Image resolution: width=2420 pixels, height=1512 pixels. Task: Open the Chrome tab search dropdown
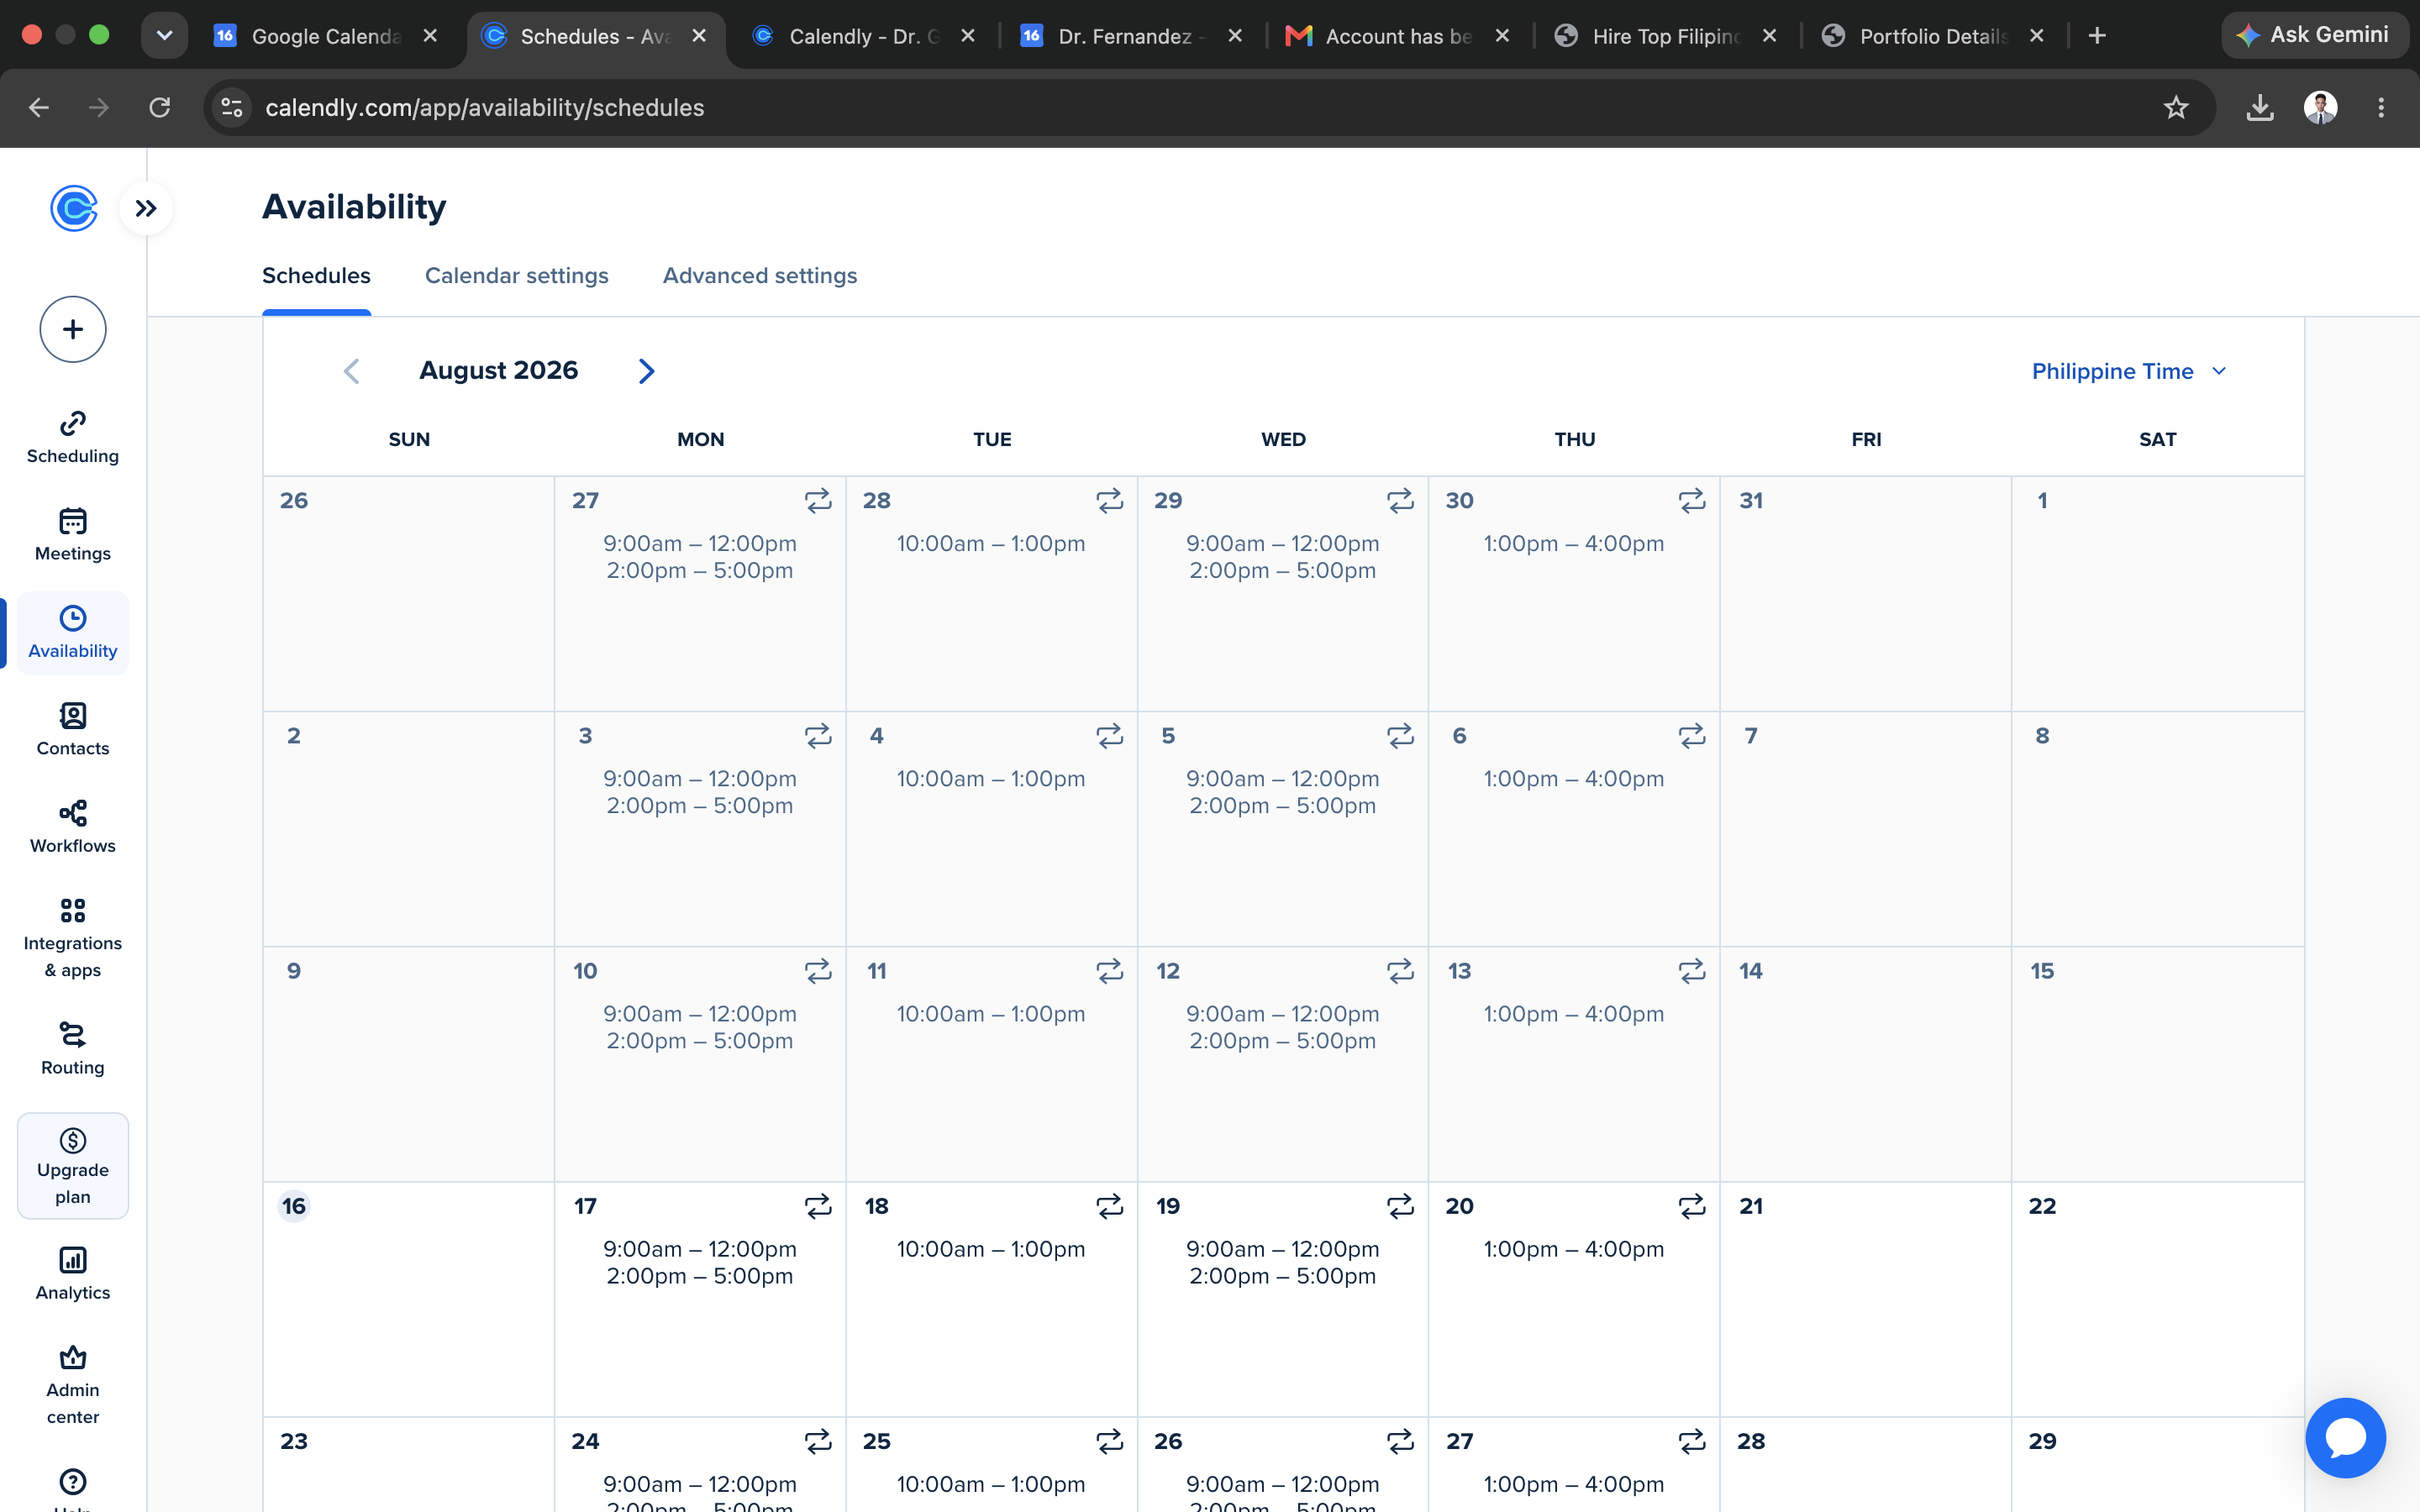coord(164,36)
